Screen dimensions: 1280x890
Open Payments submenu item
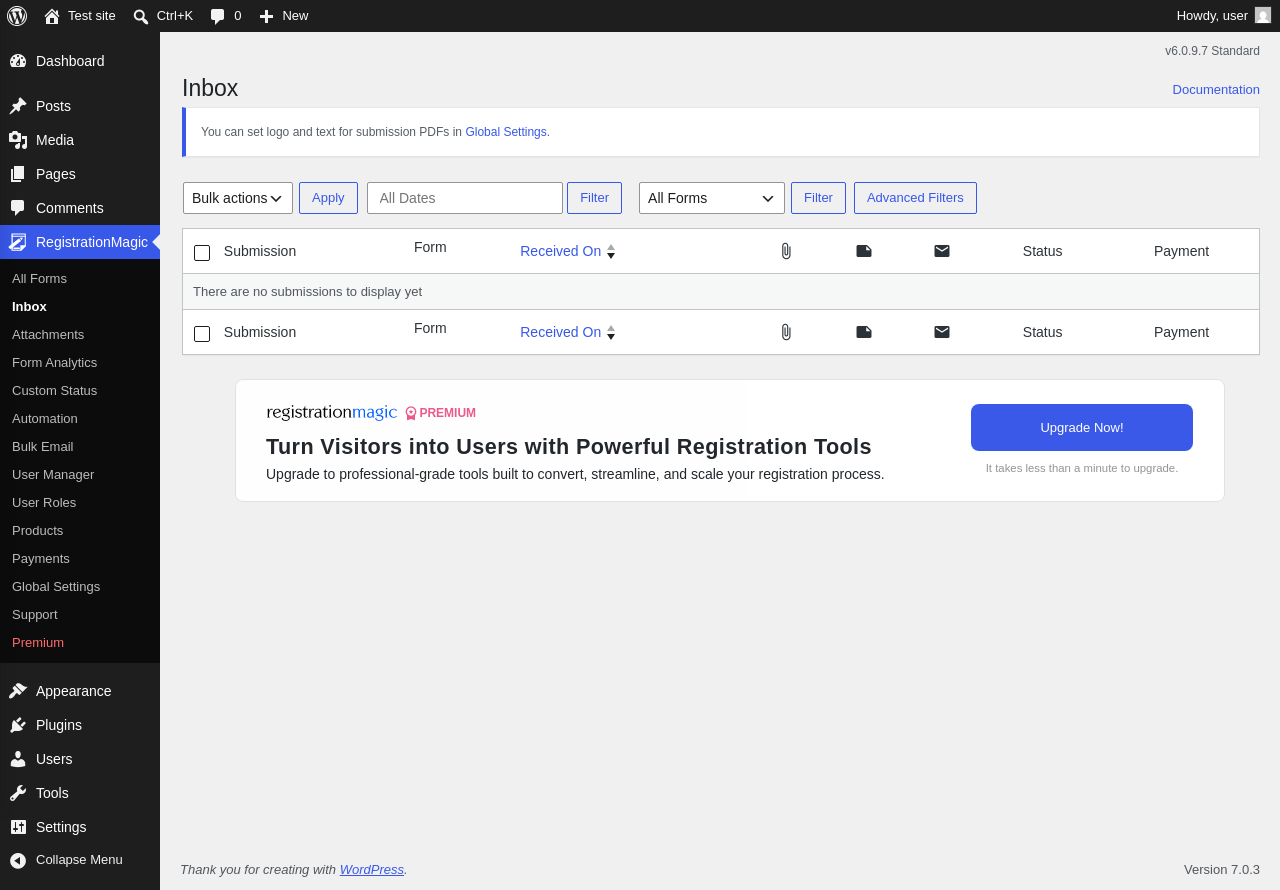[x=80, y=559]
